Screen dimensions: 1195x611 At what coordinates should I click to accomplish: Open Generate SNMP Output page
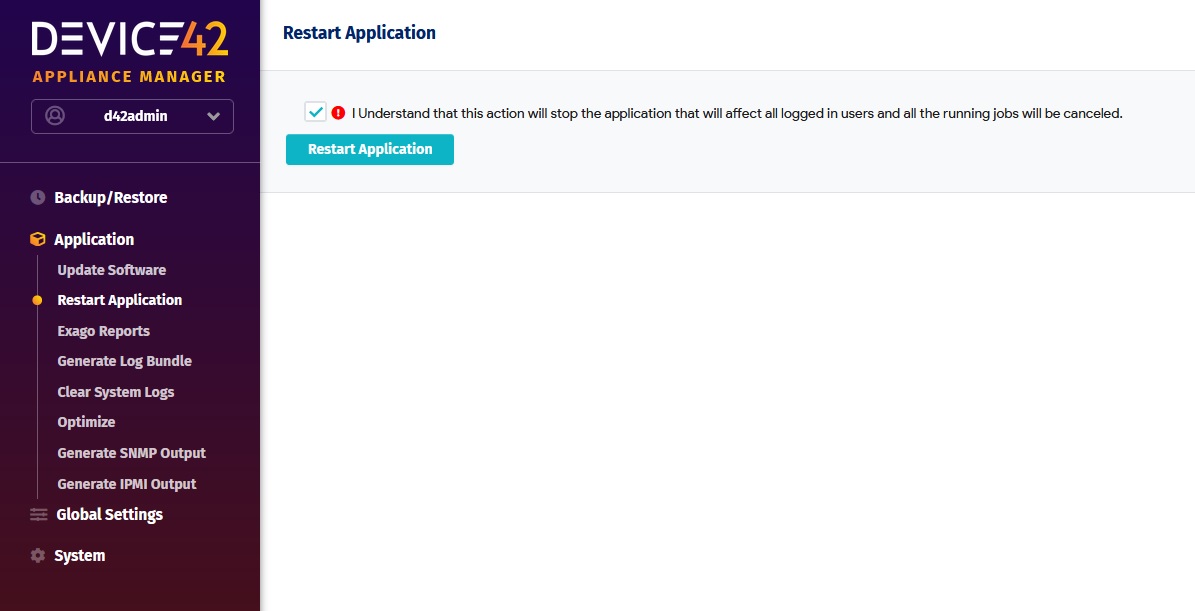tap(131, 453)
